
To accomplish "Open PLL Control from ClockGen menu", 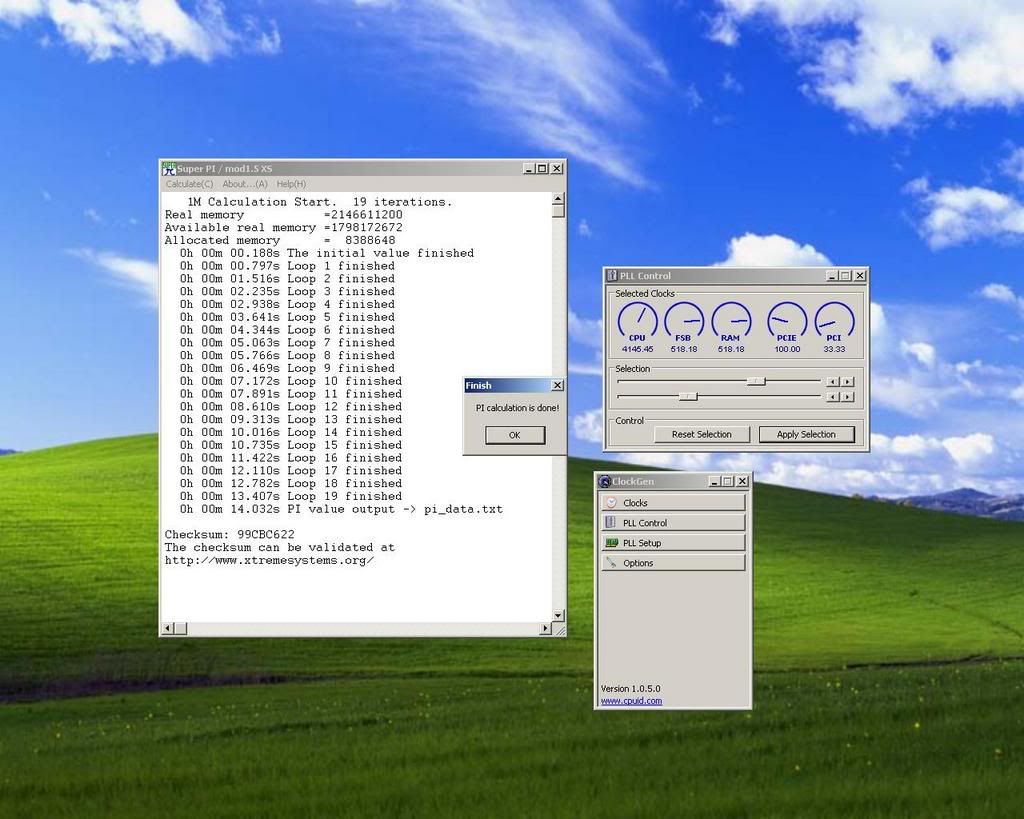I will pos(673,523).
